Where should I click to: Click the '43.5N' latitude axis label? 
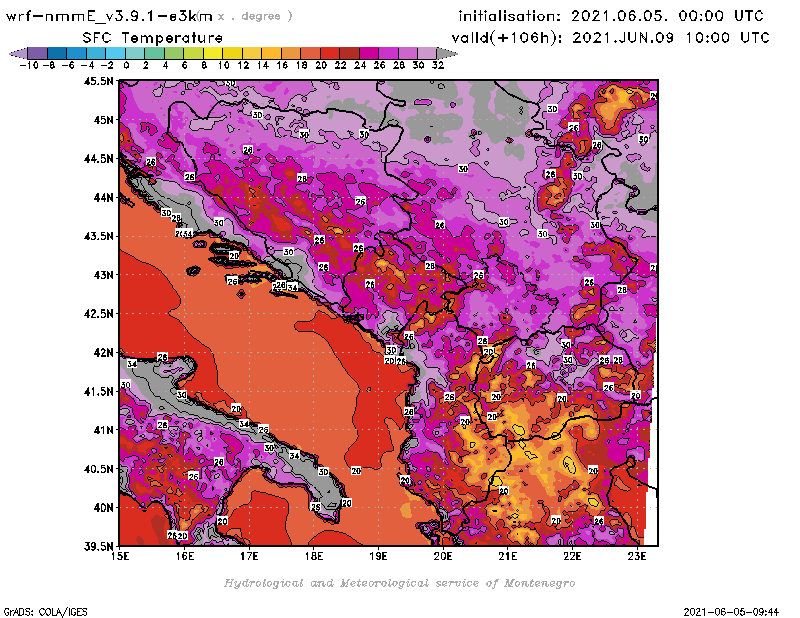click(98, 236)
